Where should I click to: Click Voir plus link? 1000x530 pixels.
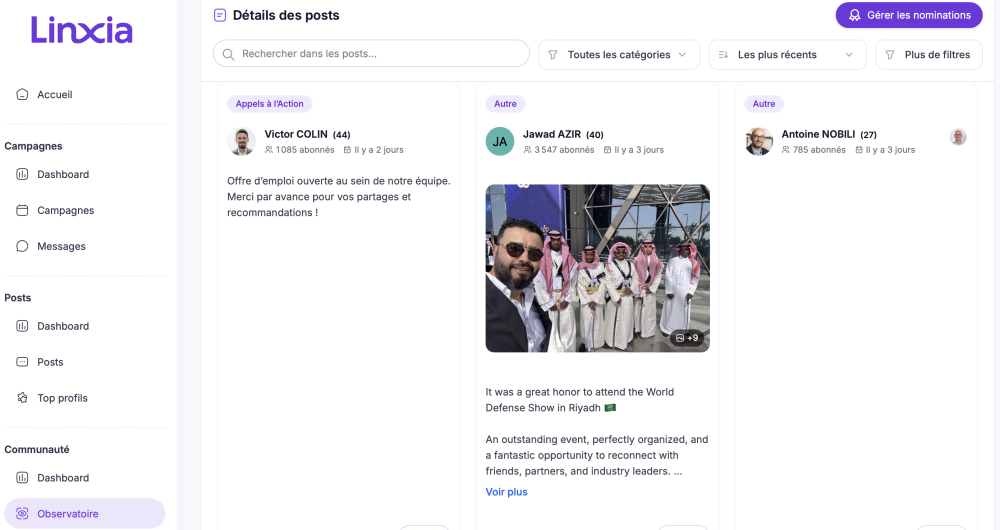506,492
